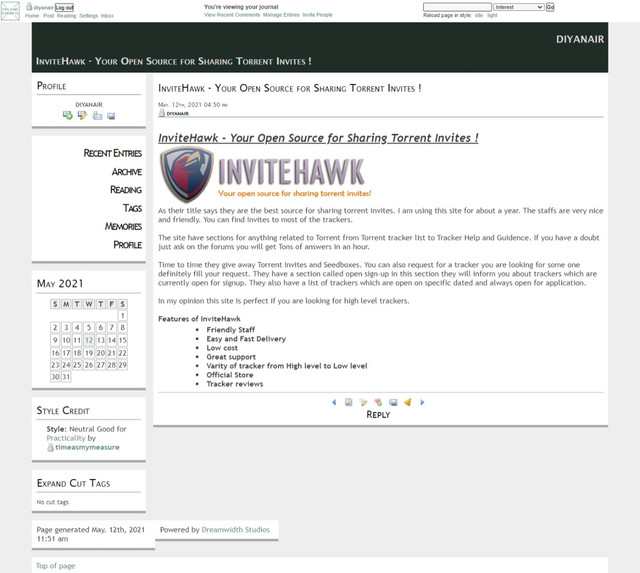Viewport: 640px width, 573px height.
Task: Click the entry title above the date
Action: coord(289,88)
